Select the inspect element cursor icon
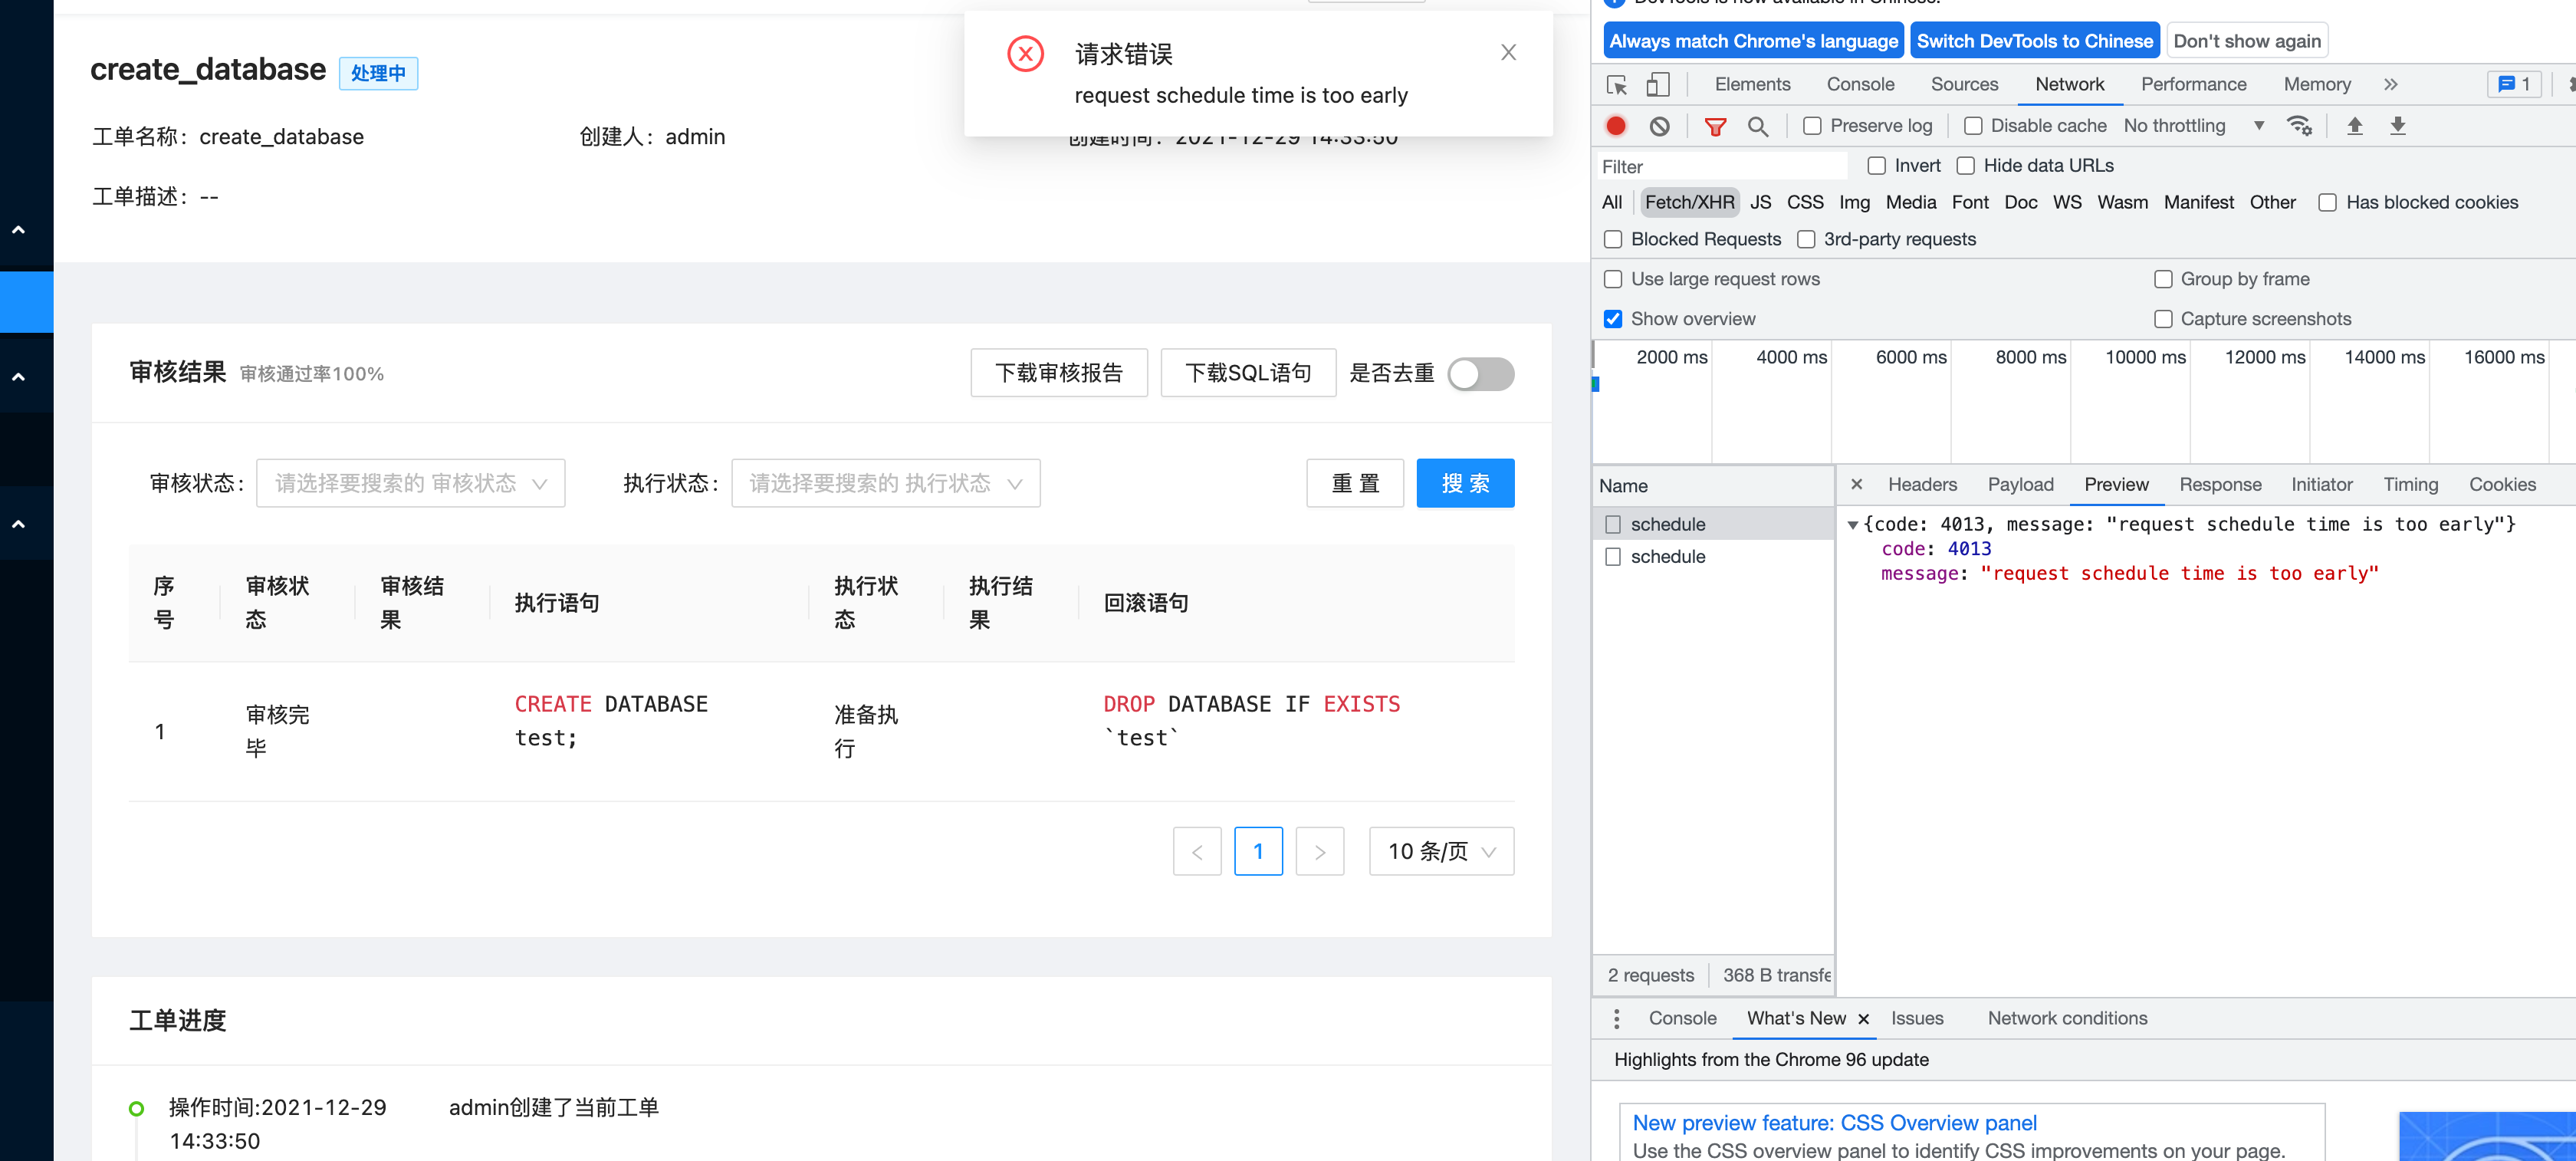 (x=1616, y=84)
